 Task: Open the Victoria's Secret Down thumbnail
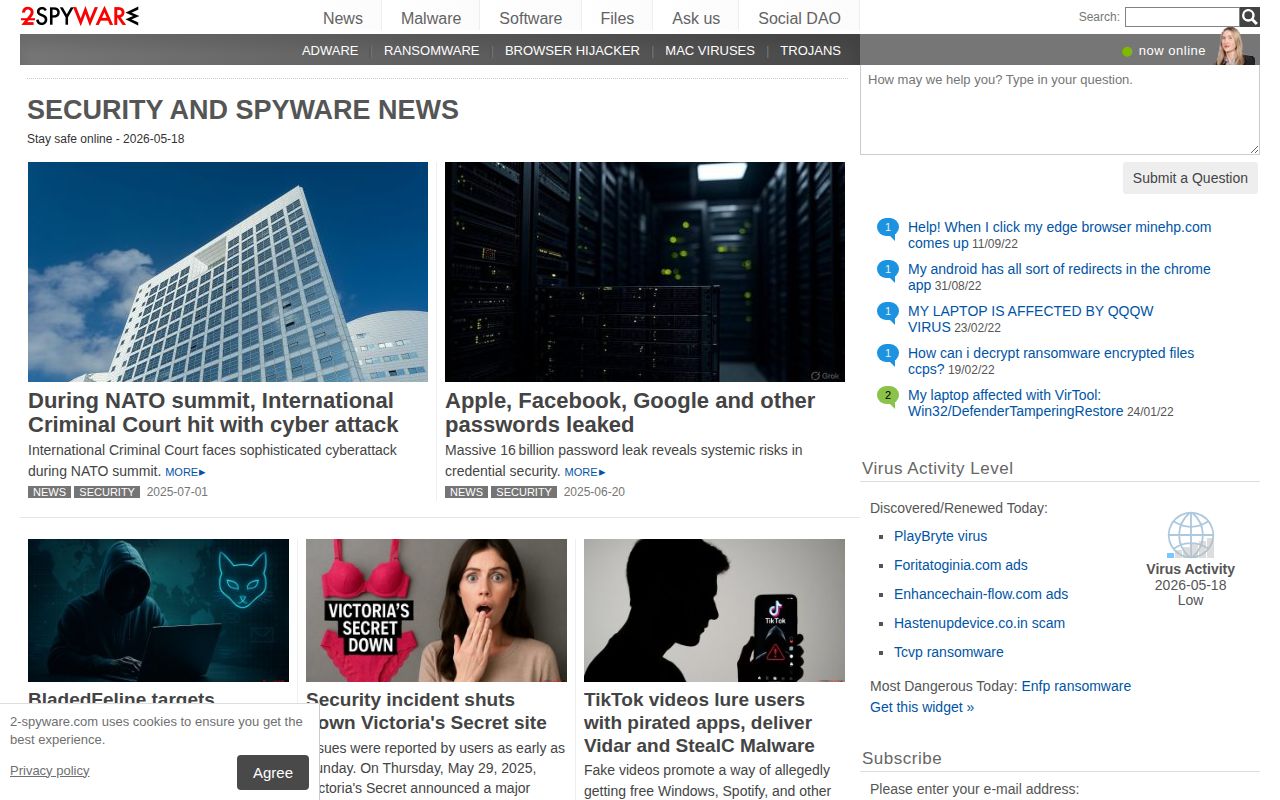coord(436,610)
